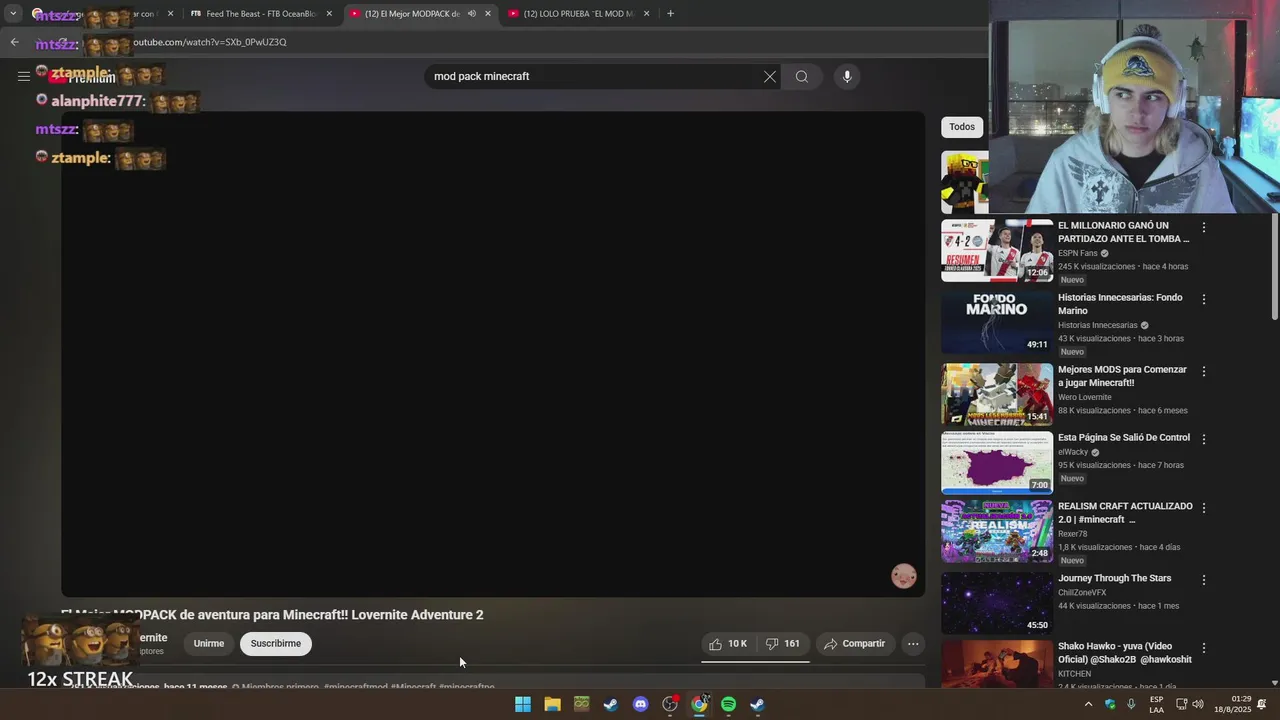Open ESP LAA language switcher
The height and width of the screenshot is (720, 1280).
coord(1156,704)
